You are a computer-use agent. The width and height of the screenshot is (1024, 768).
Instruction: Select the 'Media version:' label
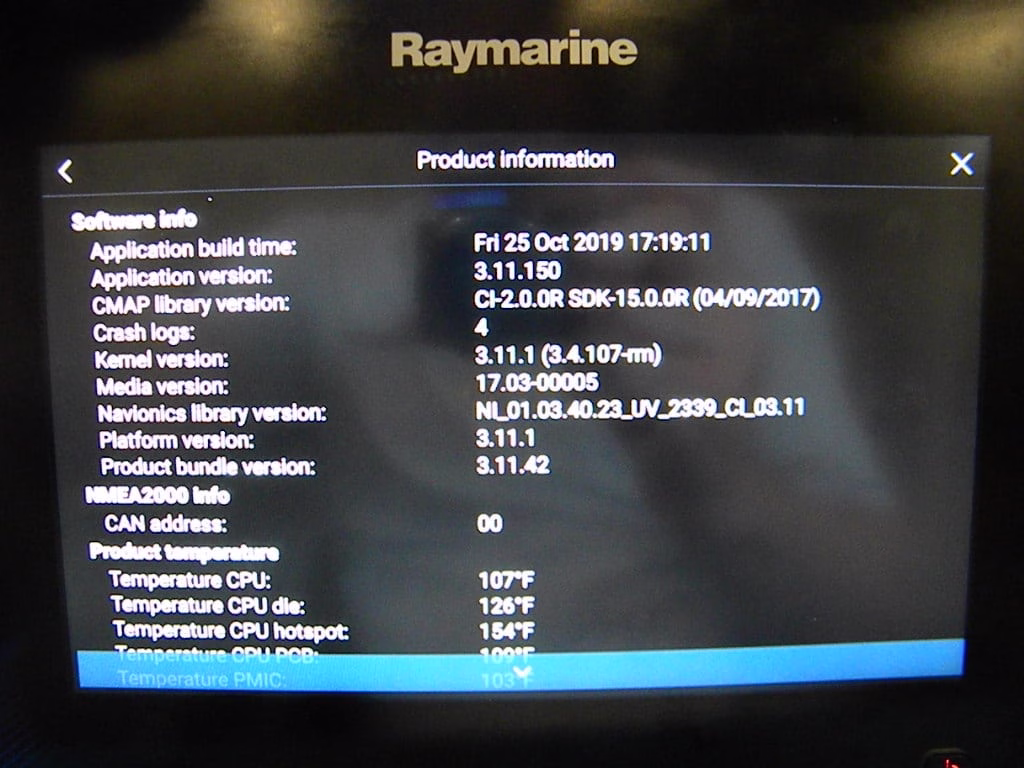point(163,387)
